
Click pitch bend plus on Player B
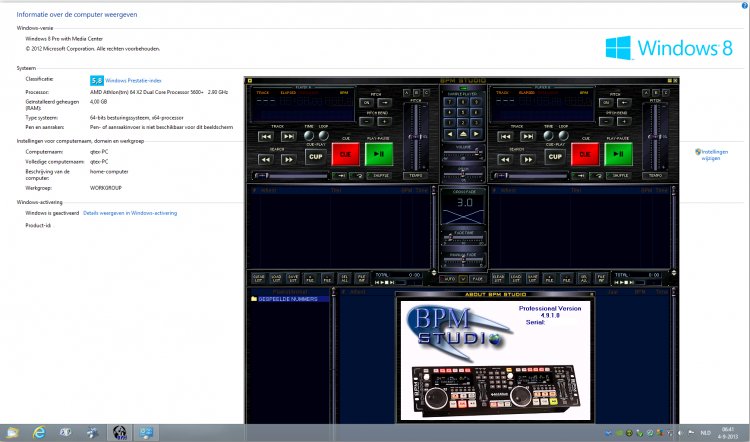[624, 122]
